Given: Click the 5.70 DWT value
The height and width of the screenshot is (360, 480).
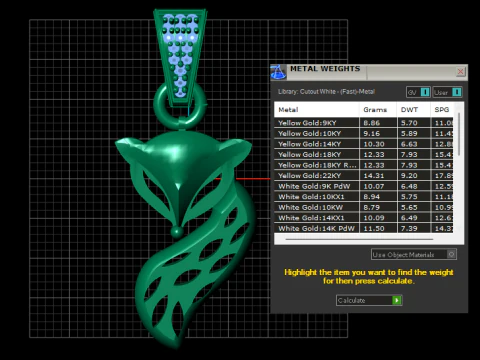Looking at the screenshot, I should point(409,123).
